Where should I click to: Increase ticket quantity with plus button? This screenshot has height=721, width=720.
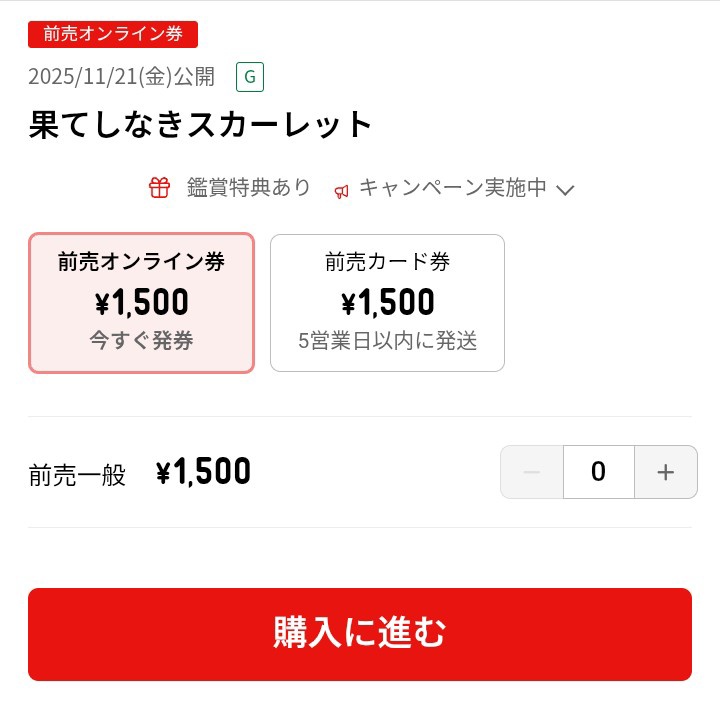666,472
